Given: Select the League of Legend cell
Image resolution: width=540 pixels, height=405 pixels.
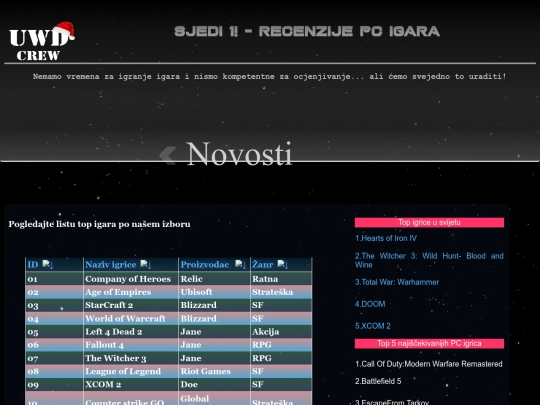Looking at the screenshot, I should tap(131, 371).
